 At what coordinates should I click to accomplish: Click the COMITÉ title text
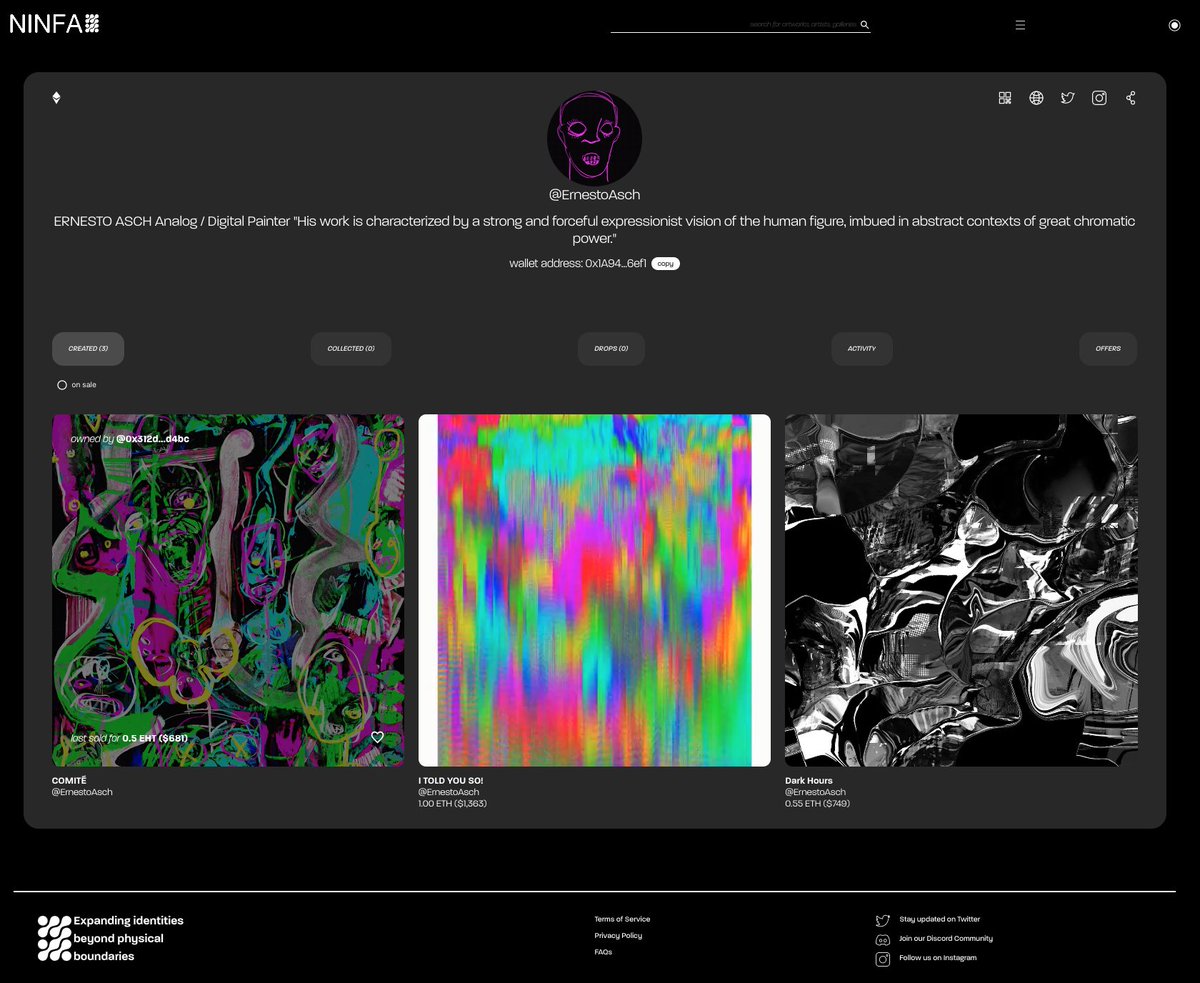point(69,780)
